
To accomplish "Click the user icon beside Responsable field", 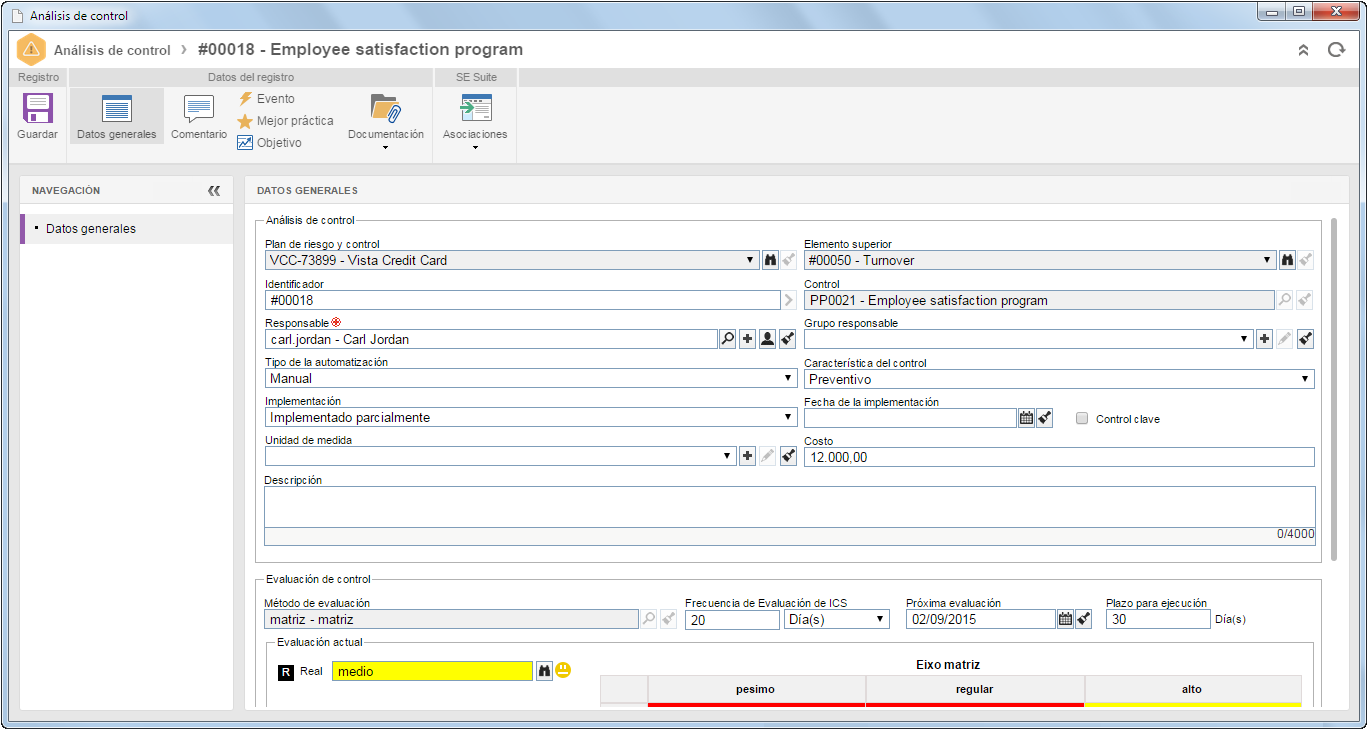I will click(x=767, y=339).
